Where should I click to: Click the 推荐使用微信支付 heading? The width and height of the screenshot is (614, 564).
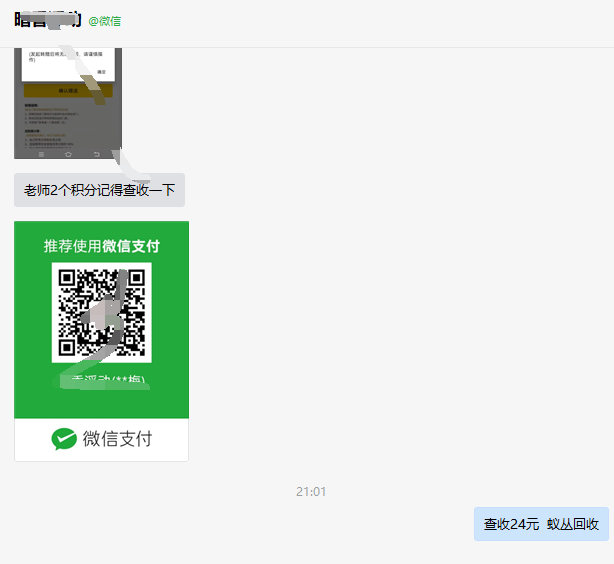101,246
